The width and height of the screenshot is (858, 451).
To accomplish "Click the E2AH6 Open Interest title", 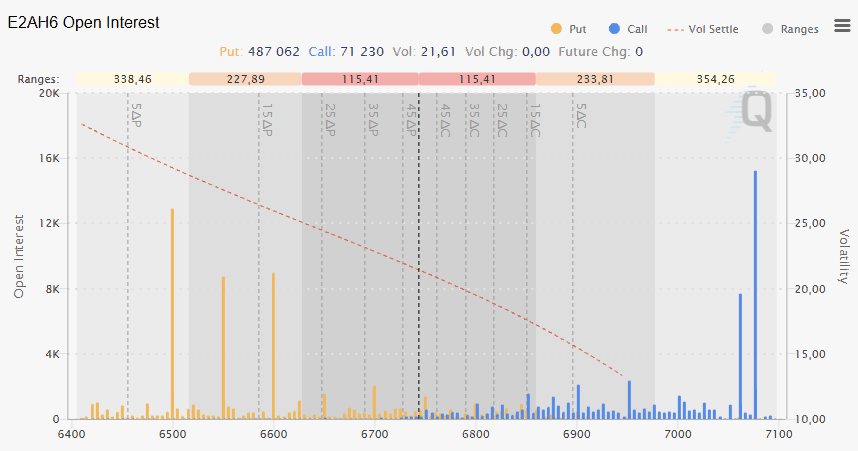I will click(83, 22).
